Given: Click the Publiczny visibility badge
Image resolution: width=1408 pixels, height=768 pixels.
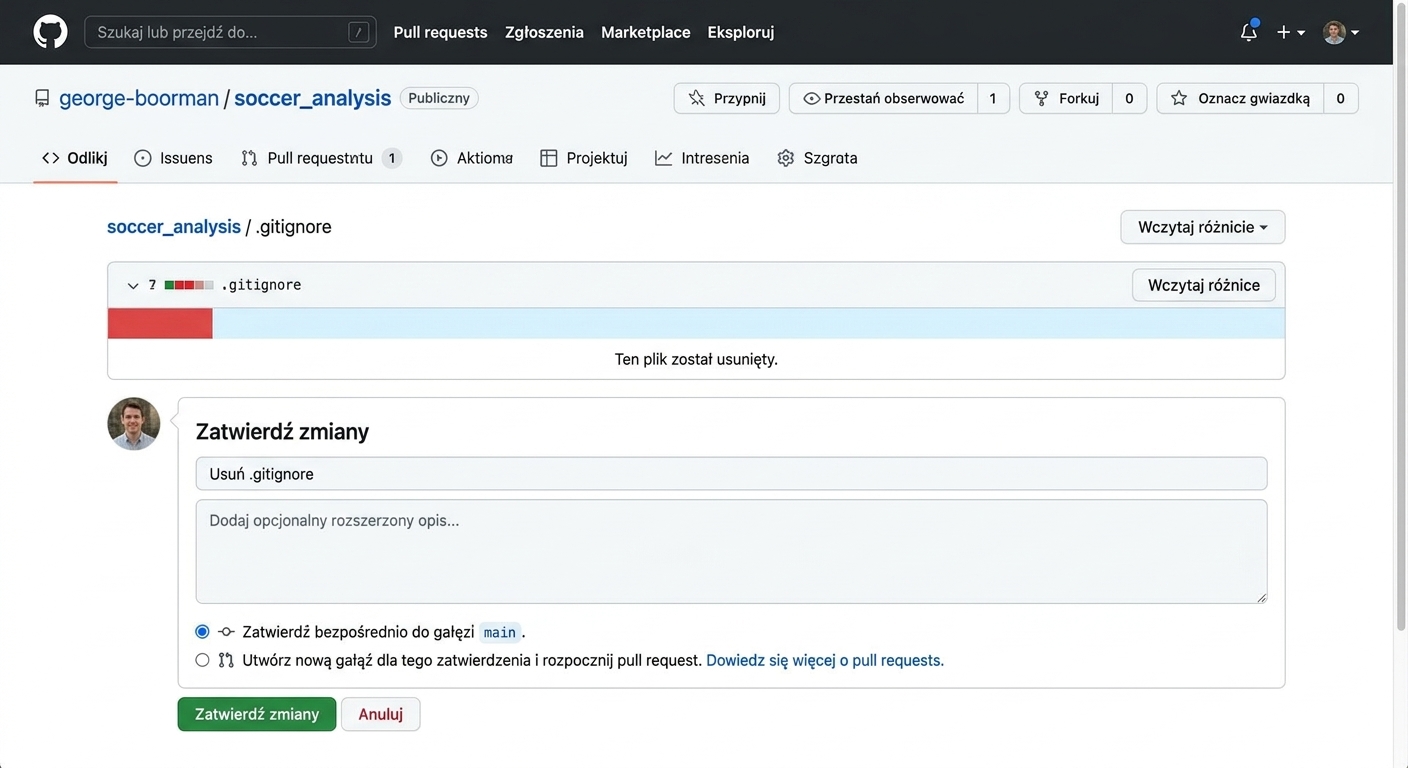Looking at the screenshot, I should (439, 98).
